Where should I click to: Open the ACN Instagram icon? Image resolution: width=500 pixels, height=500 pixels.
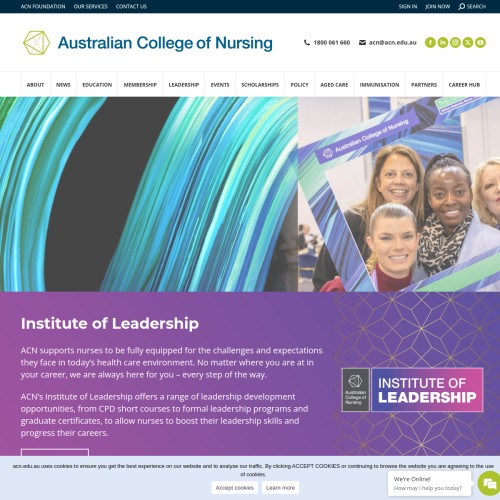coord(455,43)
